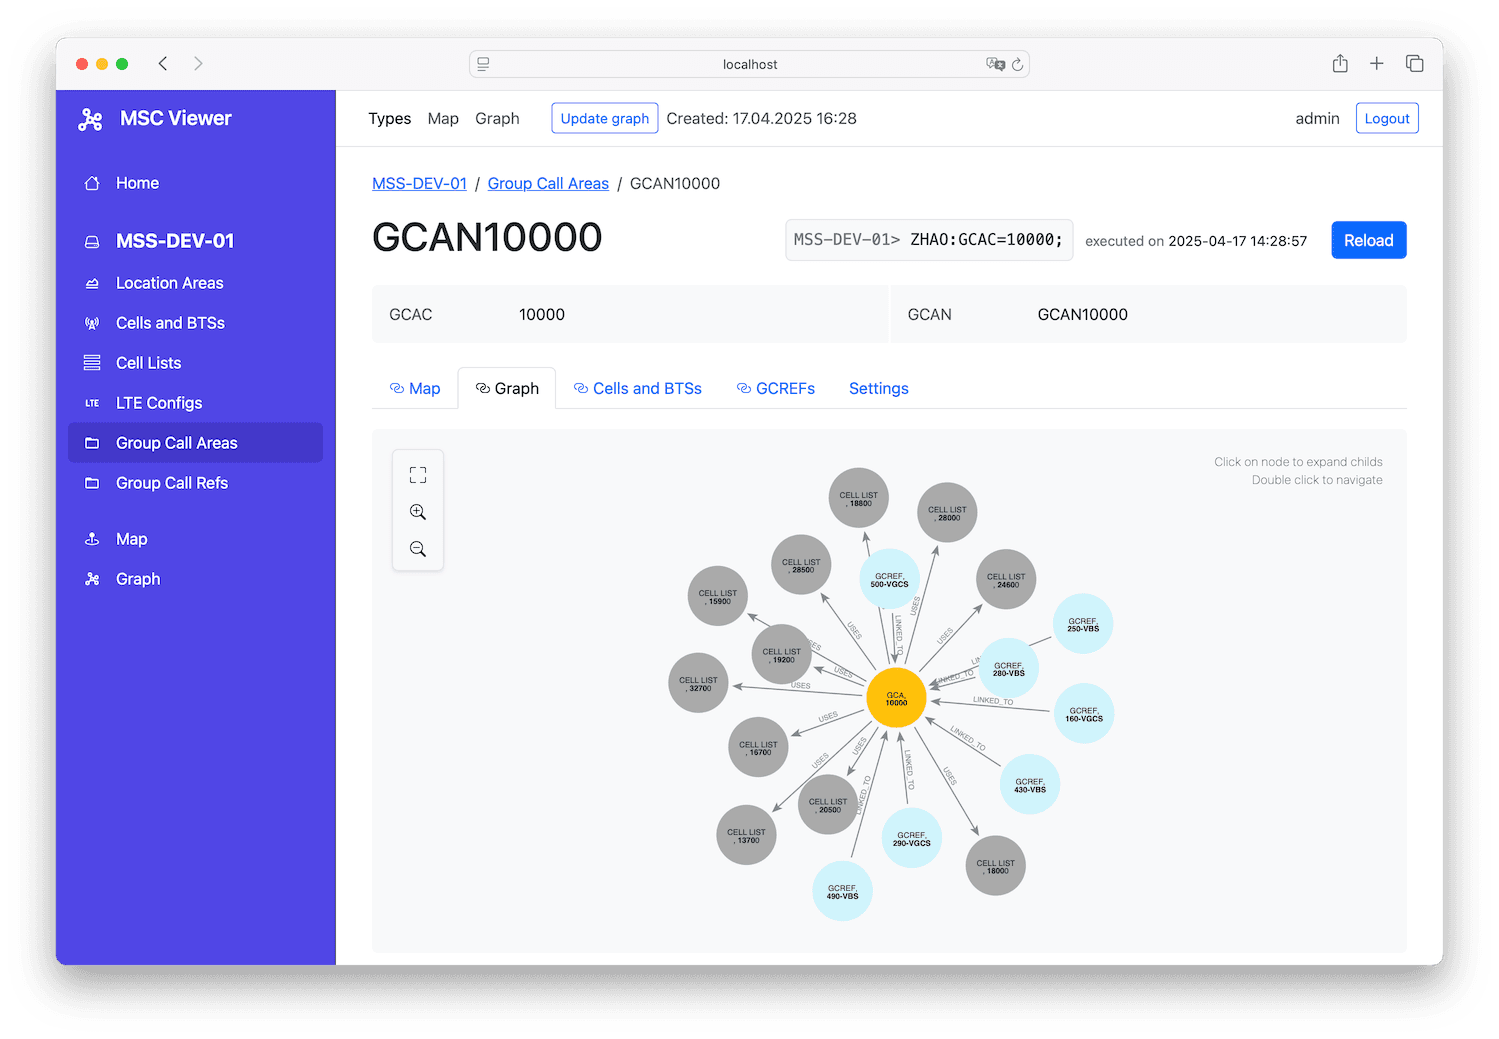Switch to the Cells and BTSs tab
This screenshot has height=1039, width=1499.
[638, 388]
